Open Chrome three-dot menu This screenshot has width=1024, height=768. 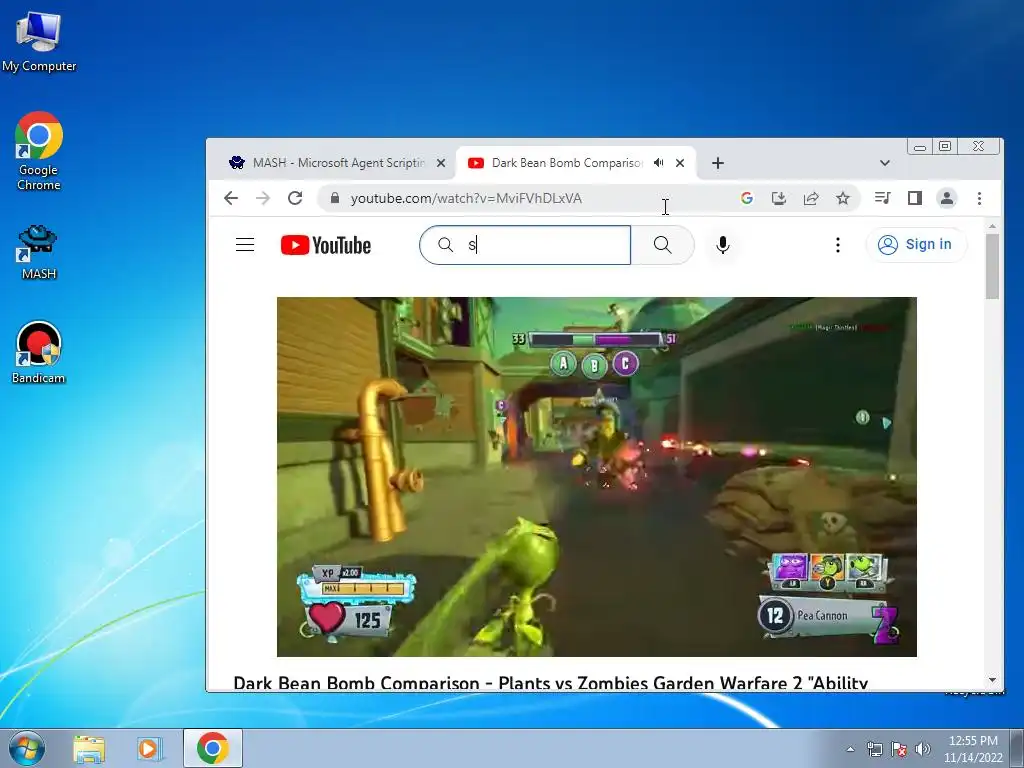click(x=979, y=198)
